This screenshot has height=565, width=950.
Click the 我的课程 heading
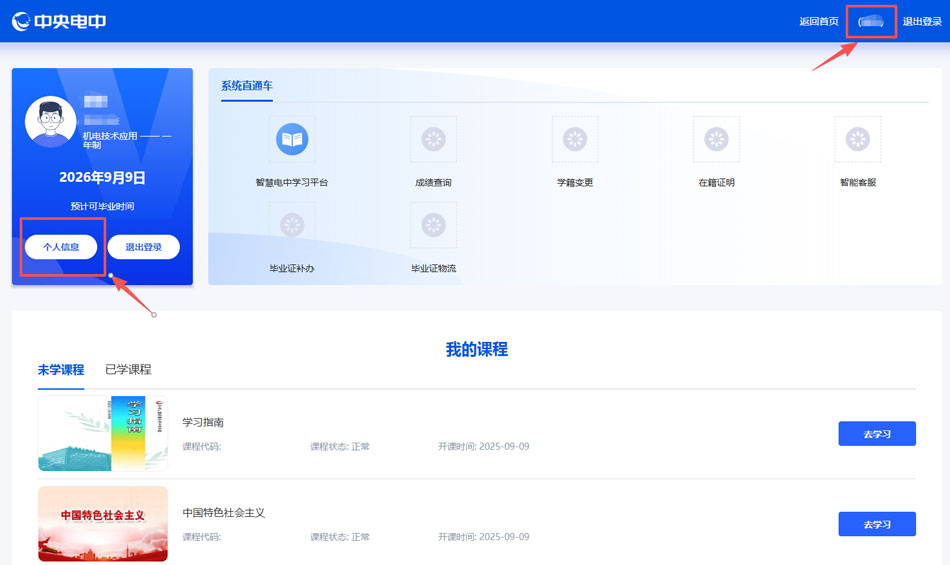click(x=477, y=349)
